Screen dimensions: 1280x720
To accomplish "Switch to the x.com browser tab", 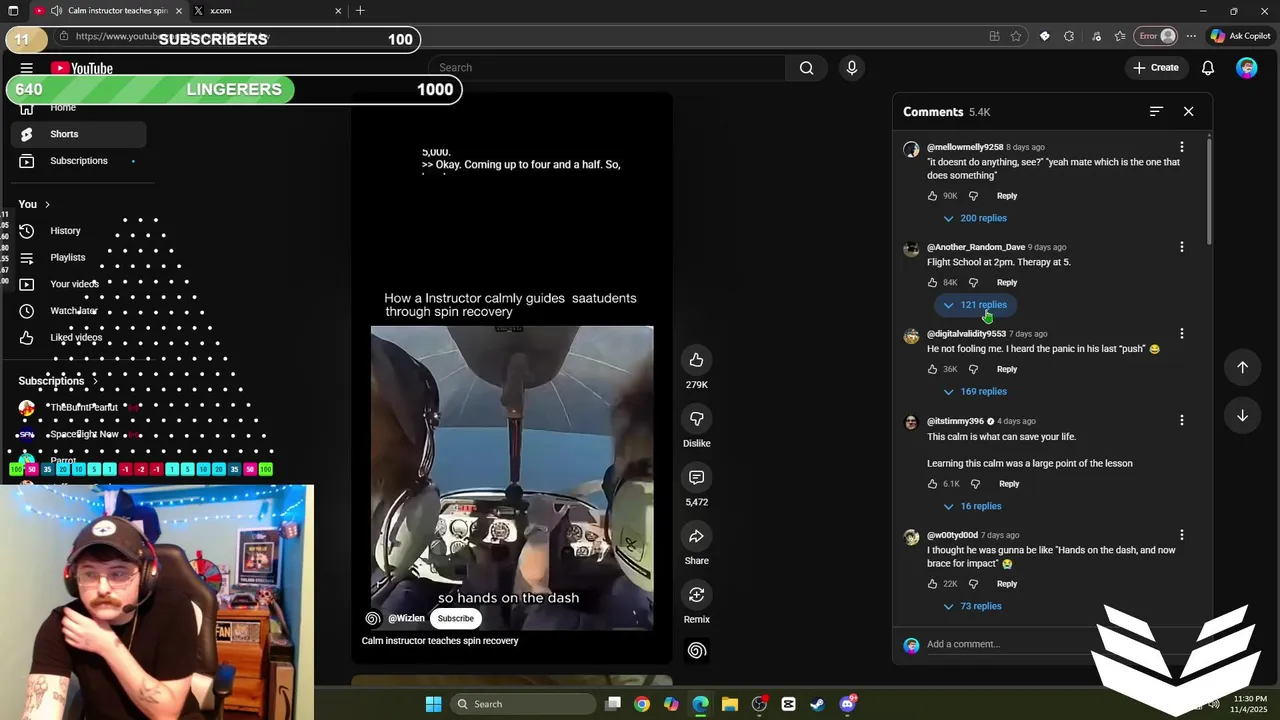I will coord(265,11).
